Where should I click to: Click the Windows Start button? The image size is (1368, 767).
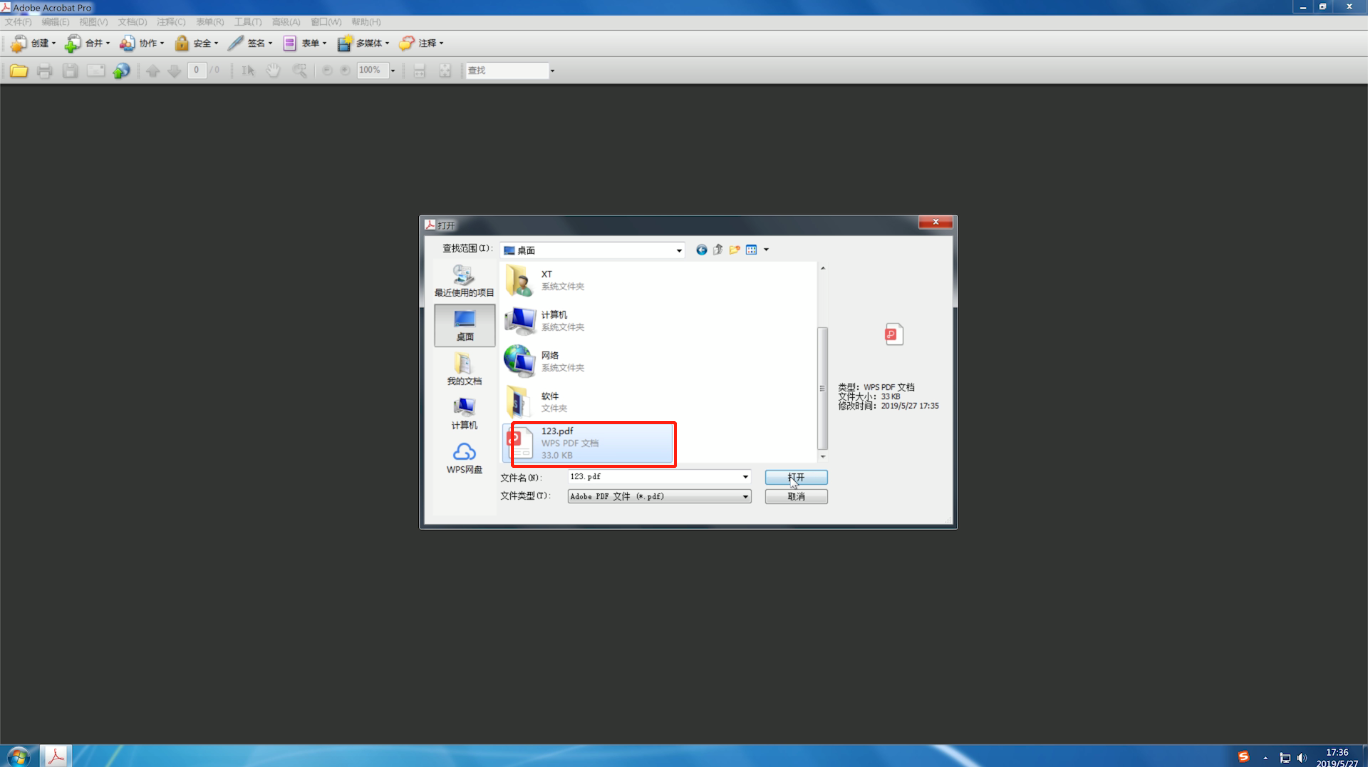coord(18,756)
